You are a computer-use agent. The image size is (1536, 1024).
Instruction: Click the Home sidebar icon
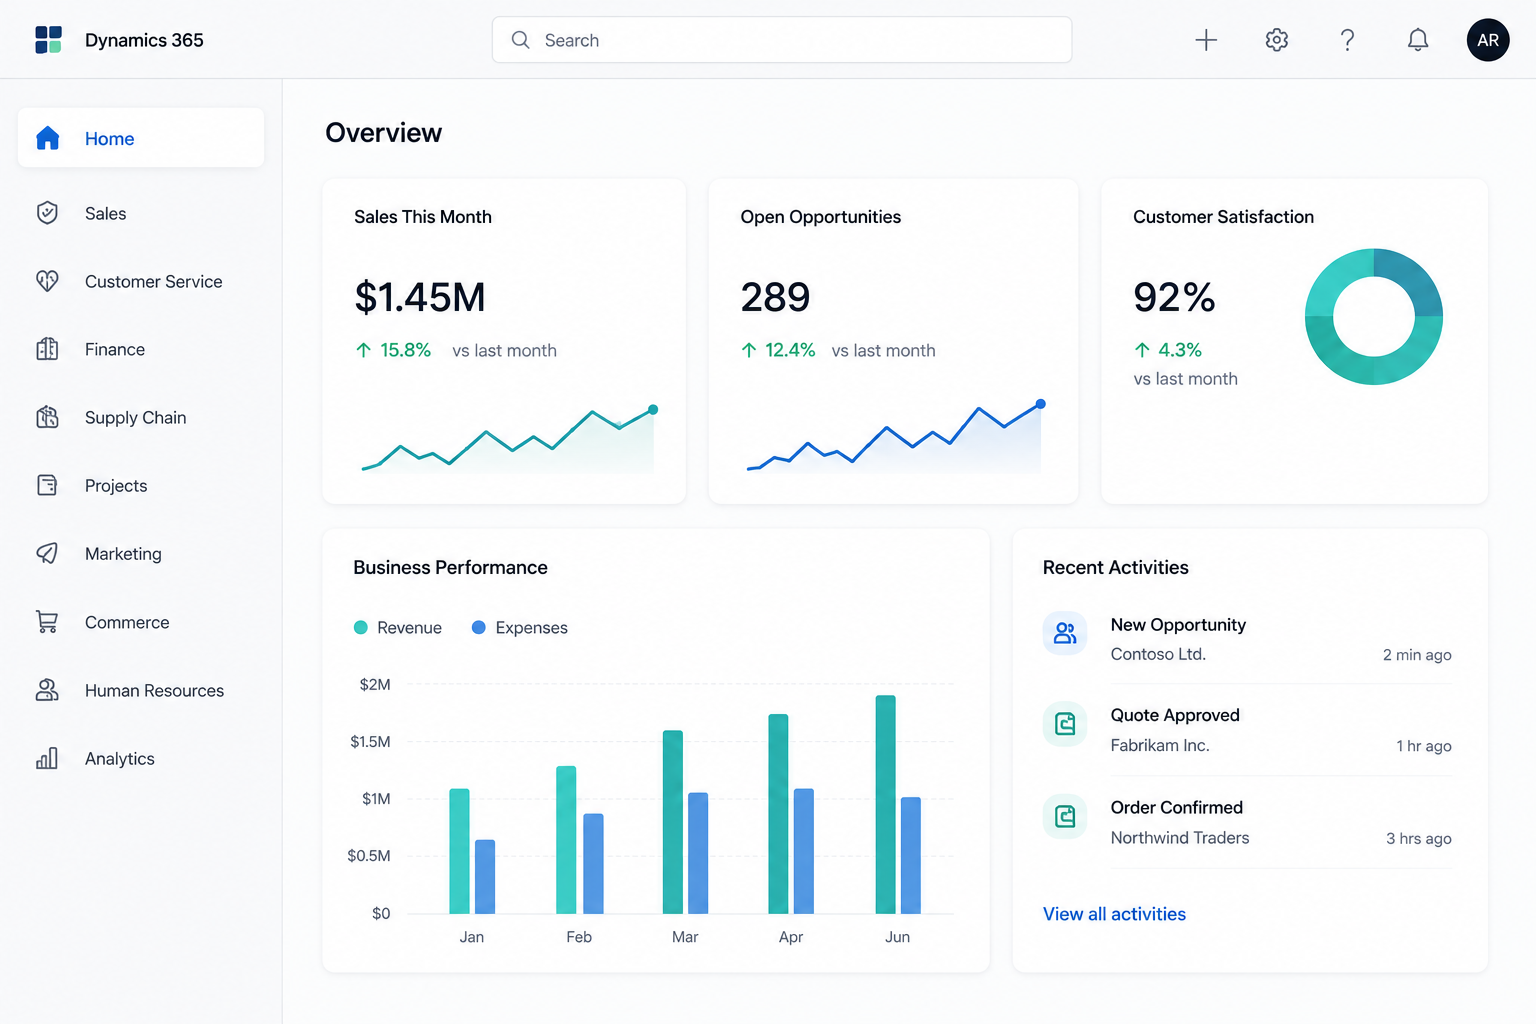coord(47,138)
